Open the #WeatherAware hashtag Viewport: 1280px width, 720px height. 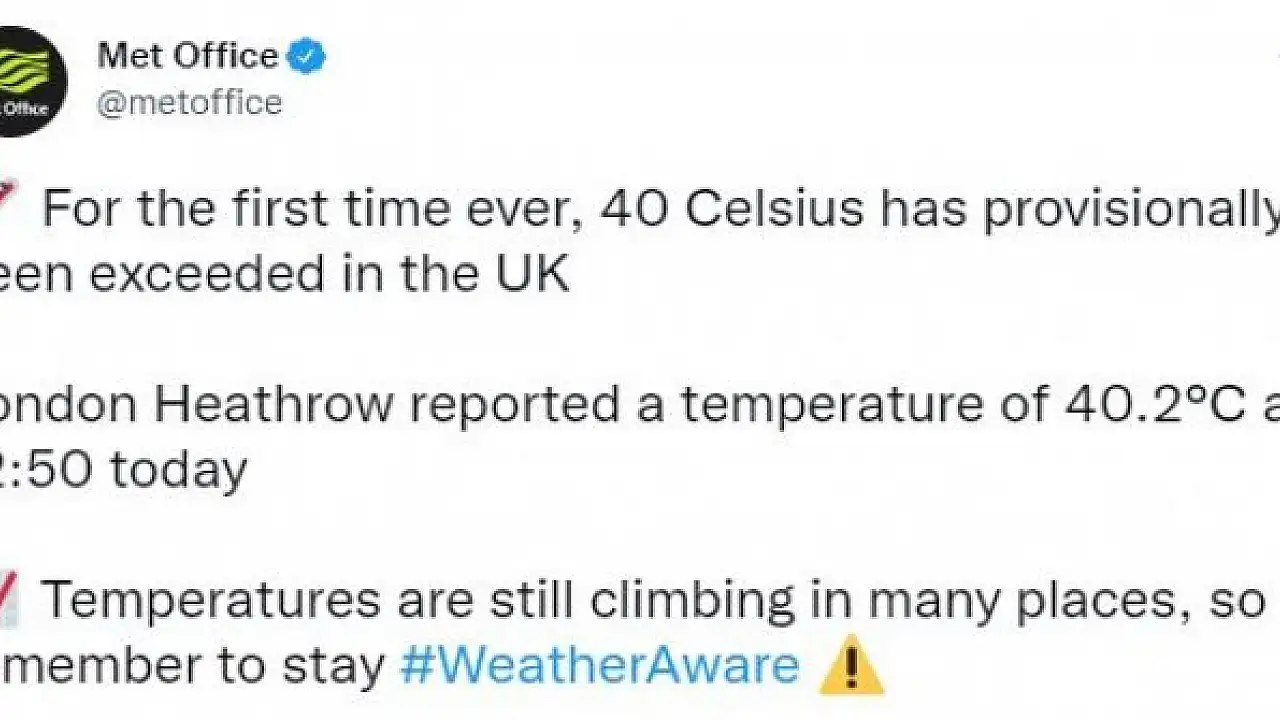(x=600, y=666)
